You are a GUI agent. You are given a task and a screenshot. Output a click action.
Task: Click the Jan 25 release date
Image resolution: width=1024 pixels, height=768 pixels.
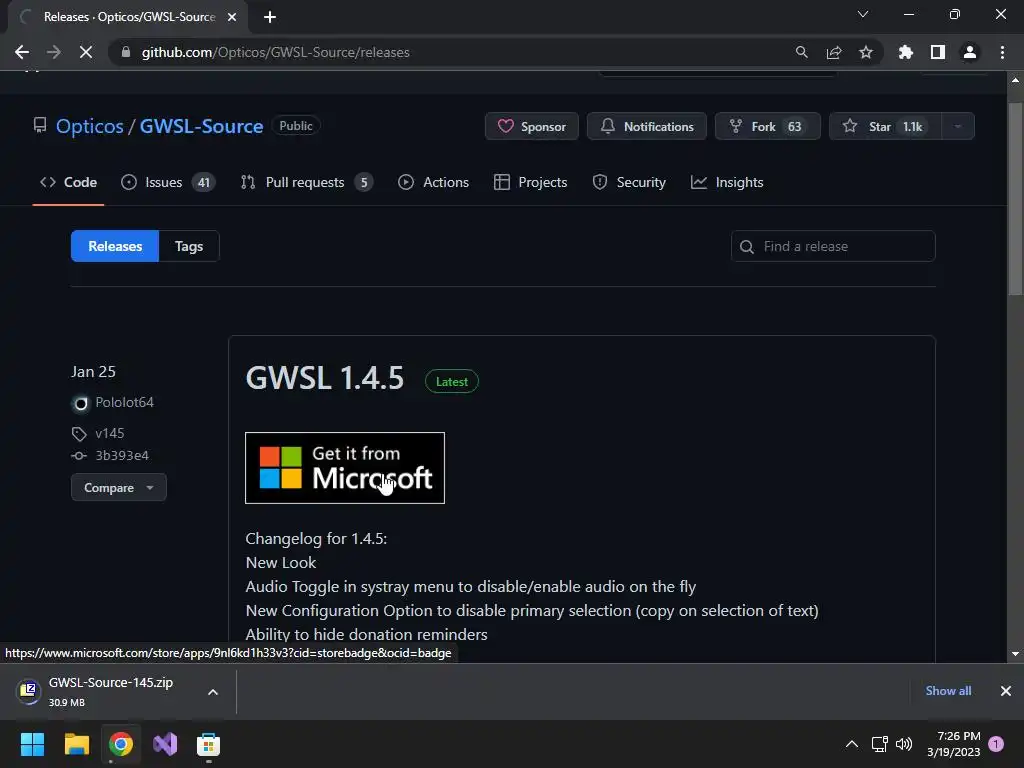(93, 372)
